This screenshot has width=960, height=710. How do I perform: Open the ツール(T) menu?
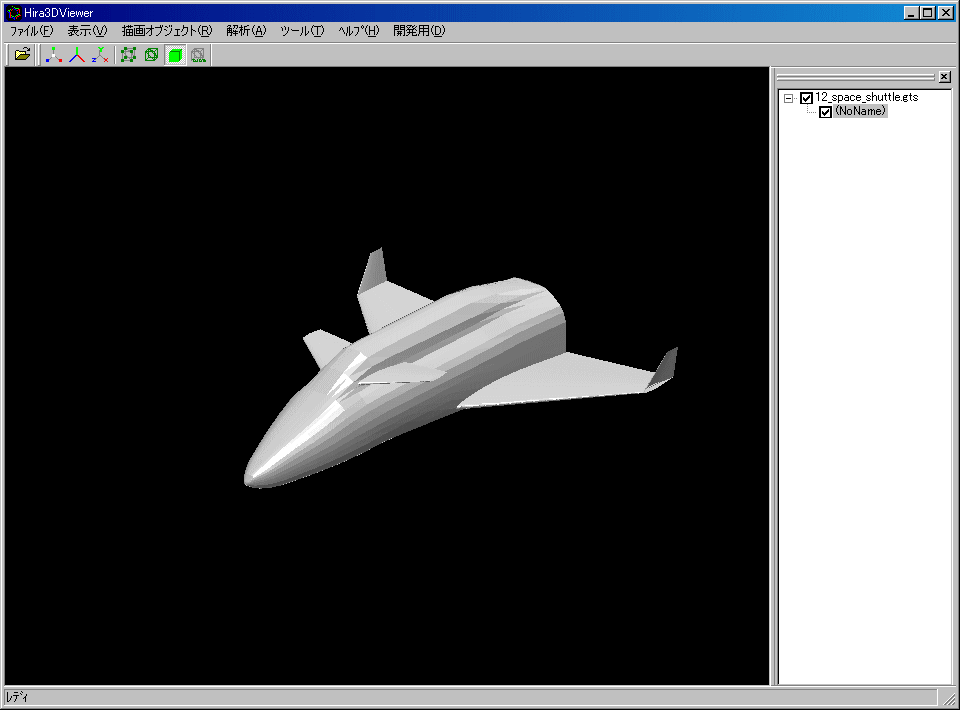click(302, 31)
